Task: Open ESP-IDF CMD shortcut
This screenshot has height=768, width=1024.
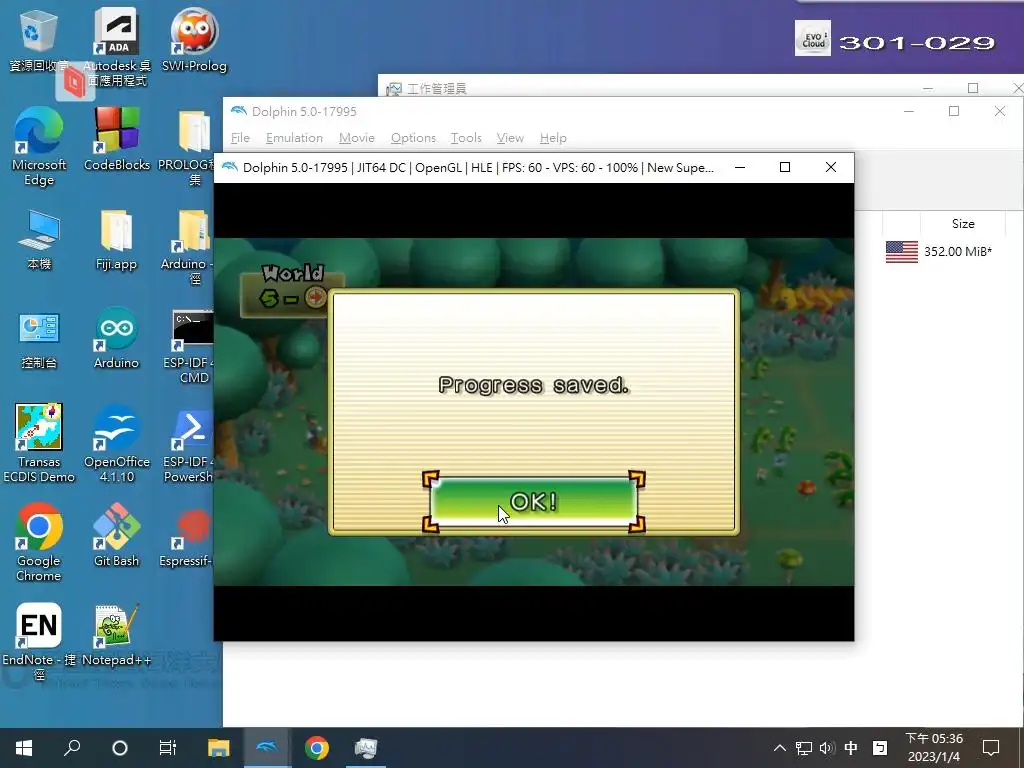Action: [x=189, y=346]
